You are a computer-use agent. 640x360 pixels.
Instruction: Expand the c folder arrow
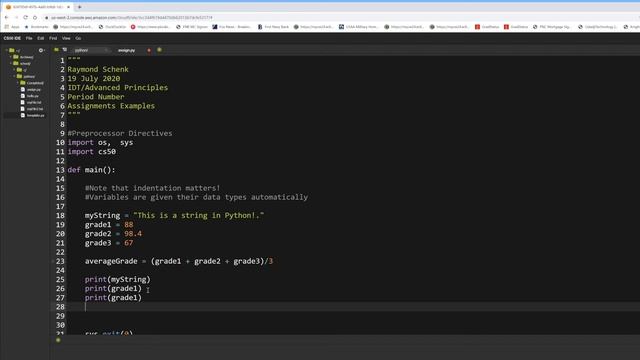[14, 70]
